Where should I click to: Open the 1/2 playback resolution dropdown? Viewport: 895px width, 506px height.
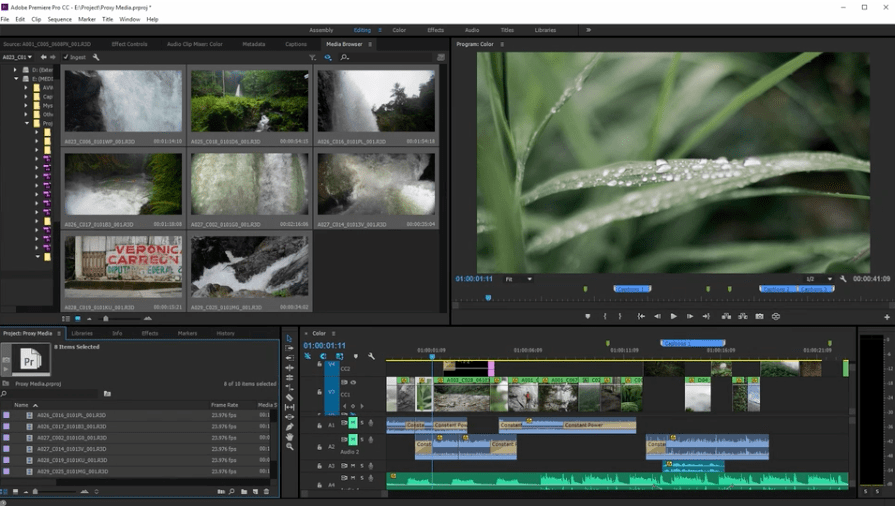[x=818, y=279]
